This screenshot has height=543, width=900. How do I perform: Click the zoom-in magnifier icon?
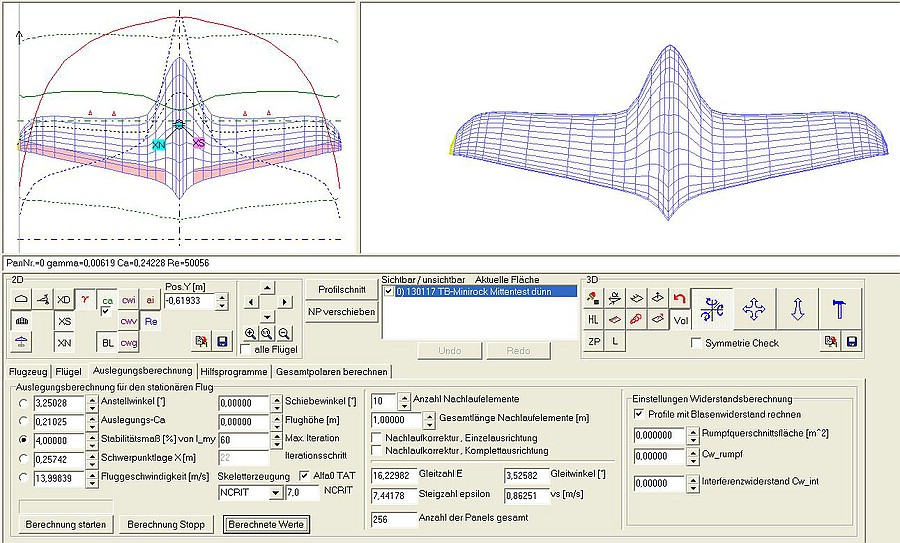(x=248, y=333)
